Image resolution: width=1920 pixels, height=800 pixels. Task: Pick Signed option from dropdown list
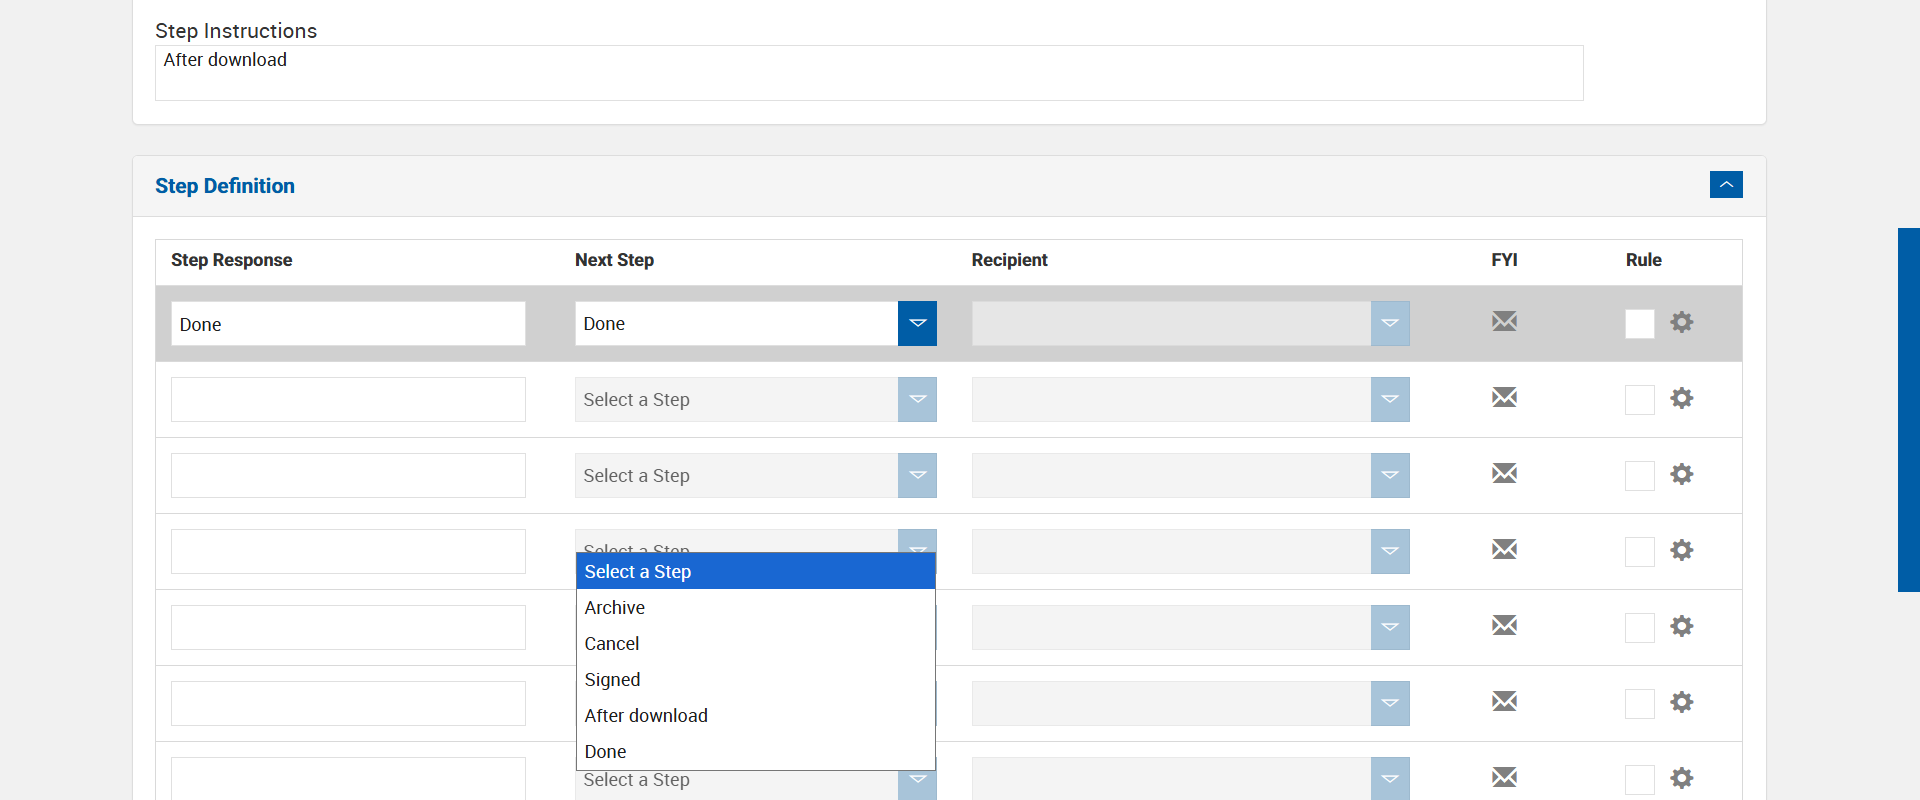pyautogui.click(x=612, y=680)
